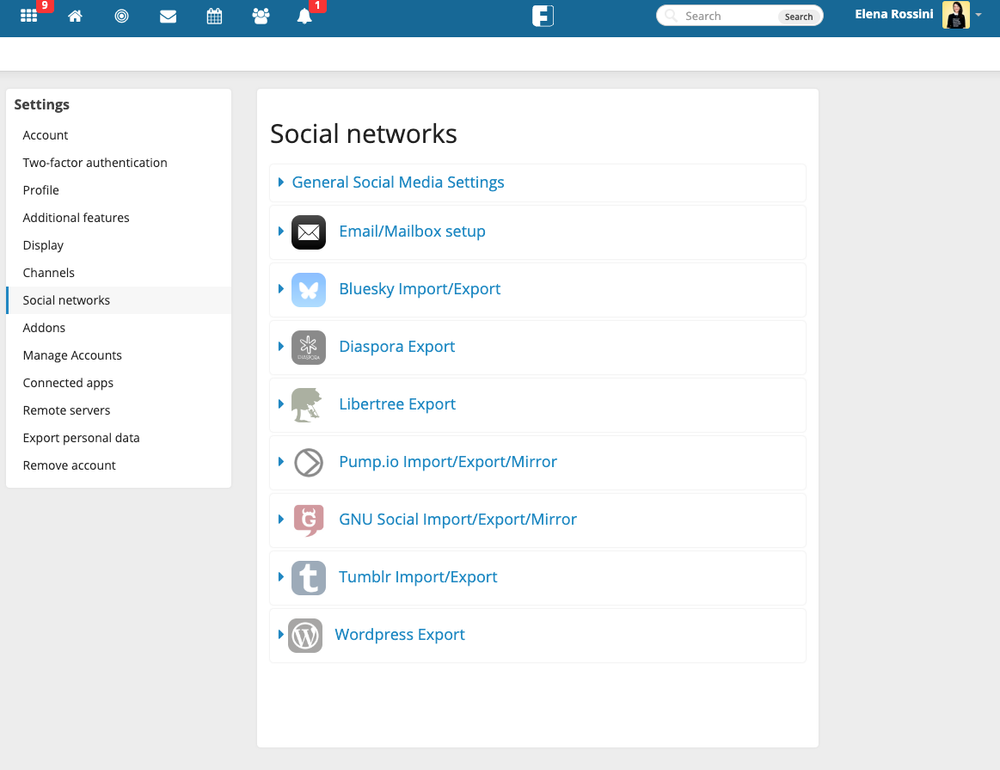This screenshot has width=1000, height=770.
Task: Expand Diaspora Export section
Action: coord(397,347)
